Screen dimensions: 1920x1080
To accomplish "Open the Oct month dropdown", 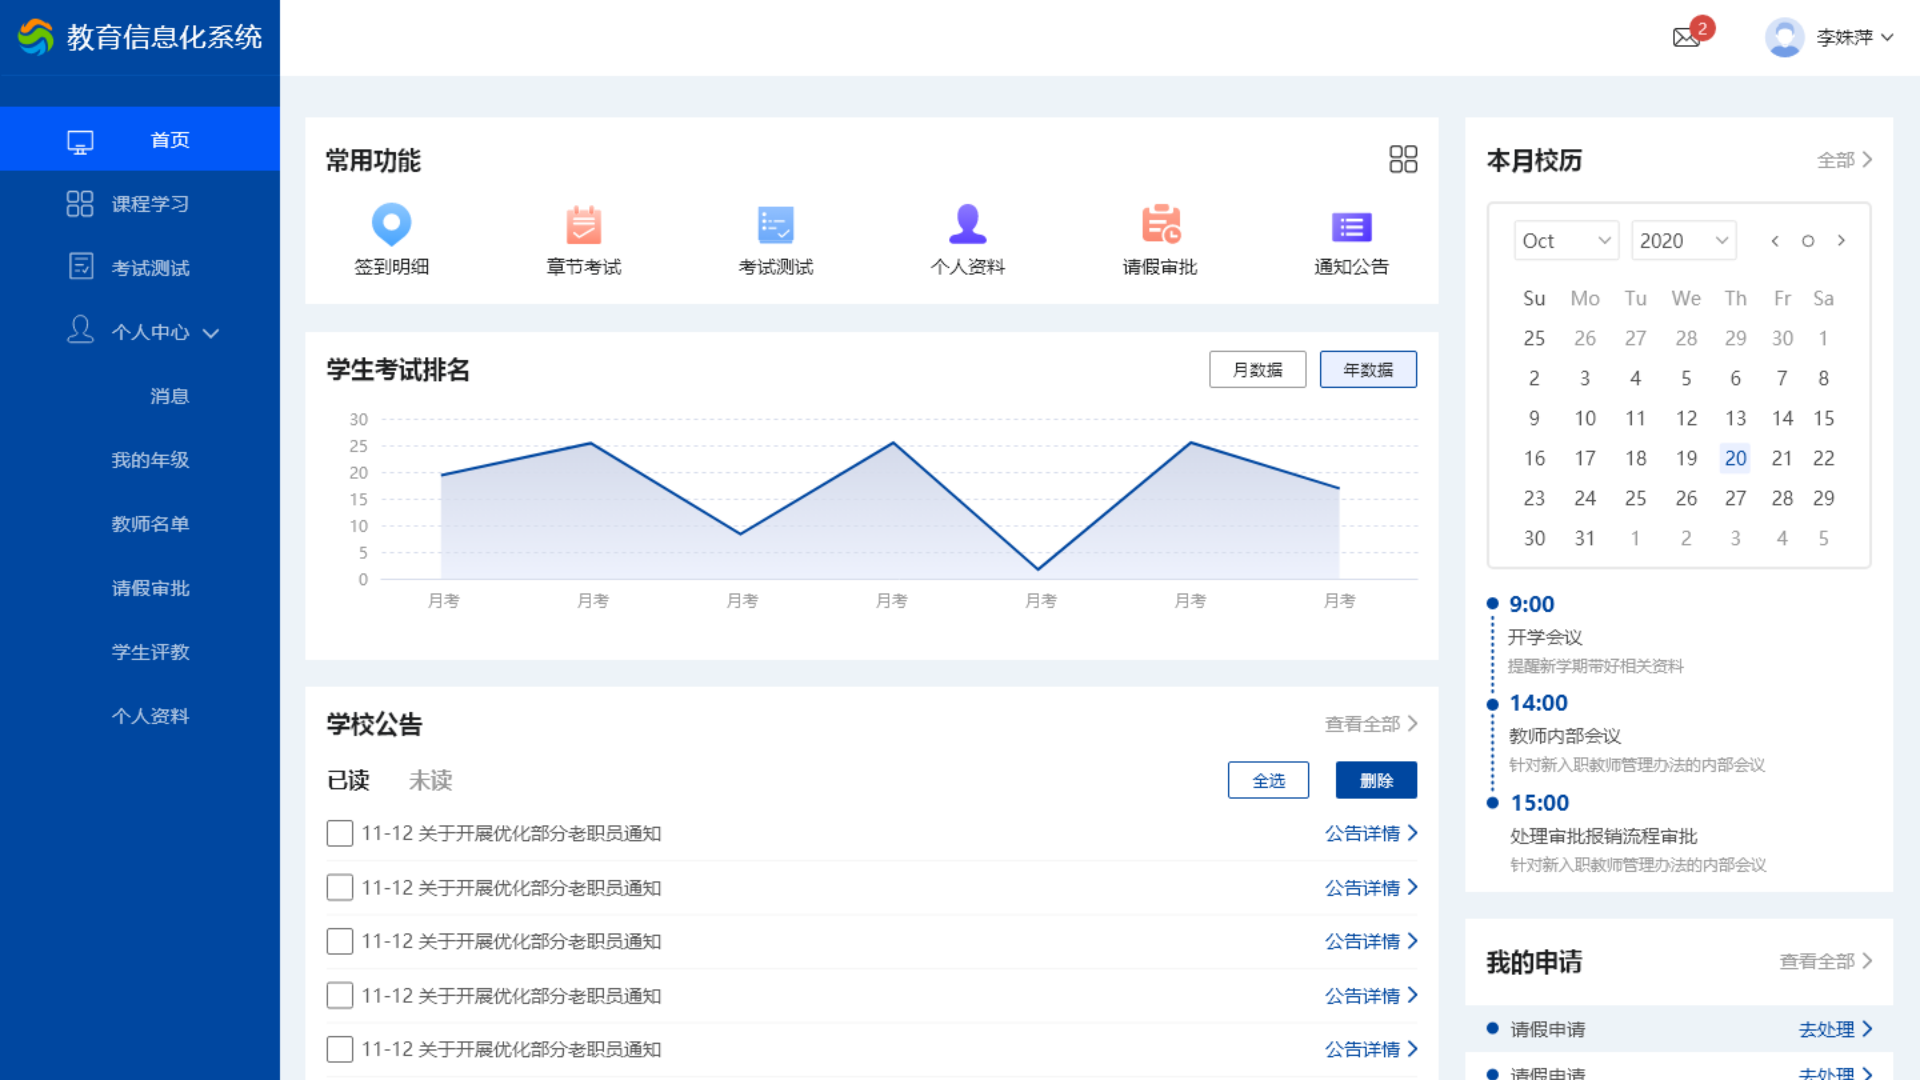I will [x=1565, y=241].
